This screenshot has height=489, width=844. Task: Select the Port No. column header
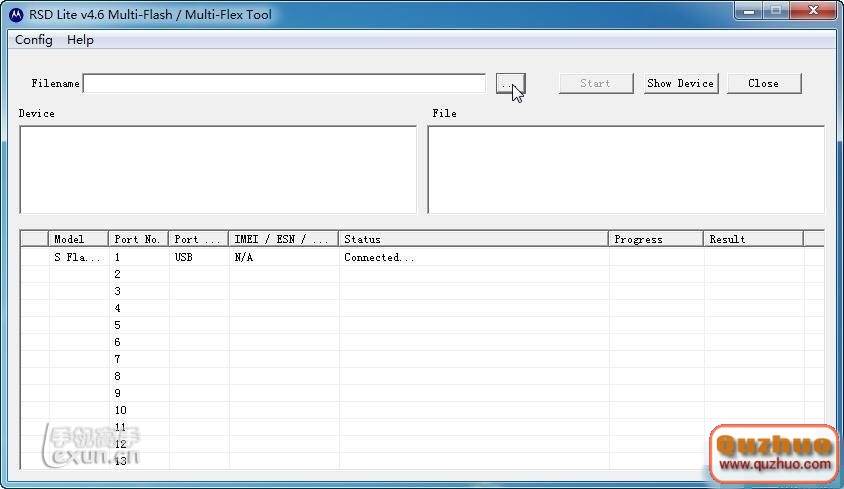tap(138, 239)
